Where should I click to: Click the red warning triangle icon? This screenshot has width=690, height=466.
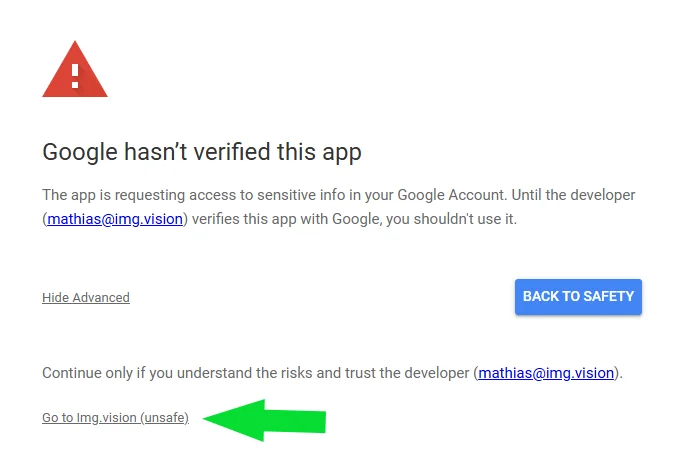click(75, 69)
